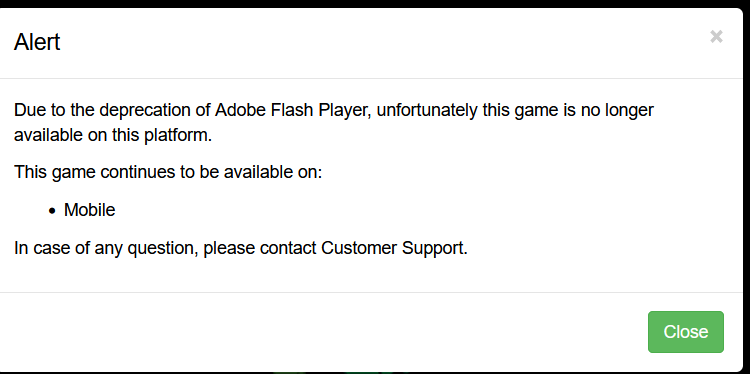This screenshot has width=750, height=374.
Task: Click the dark backdrop above the dialog
Action: point(375,3)
